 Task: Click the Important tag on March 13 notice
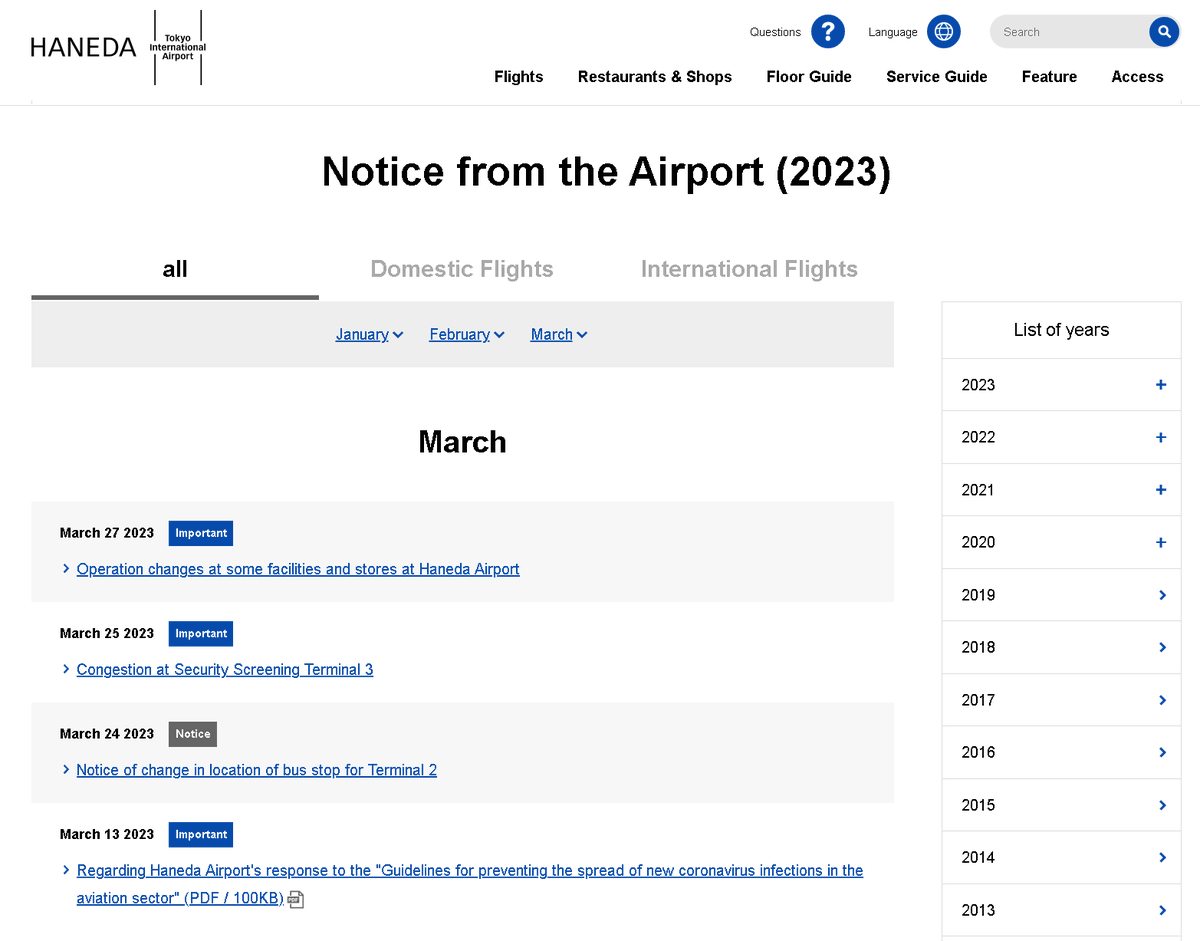[201, 835]
